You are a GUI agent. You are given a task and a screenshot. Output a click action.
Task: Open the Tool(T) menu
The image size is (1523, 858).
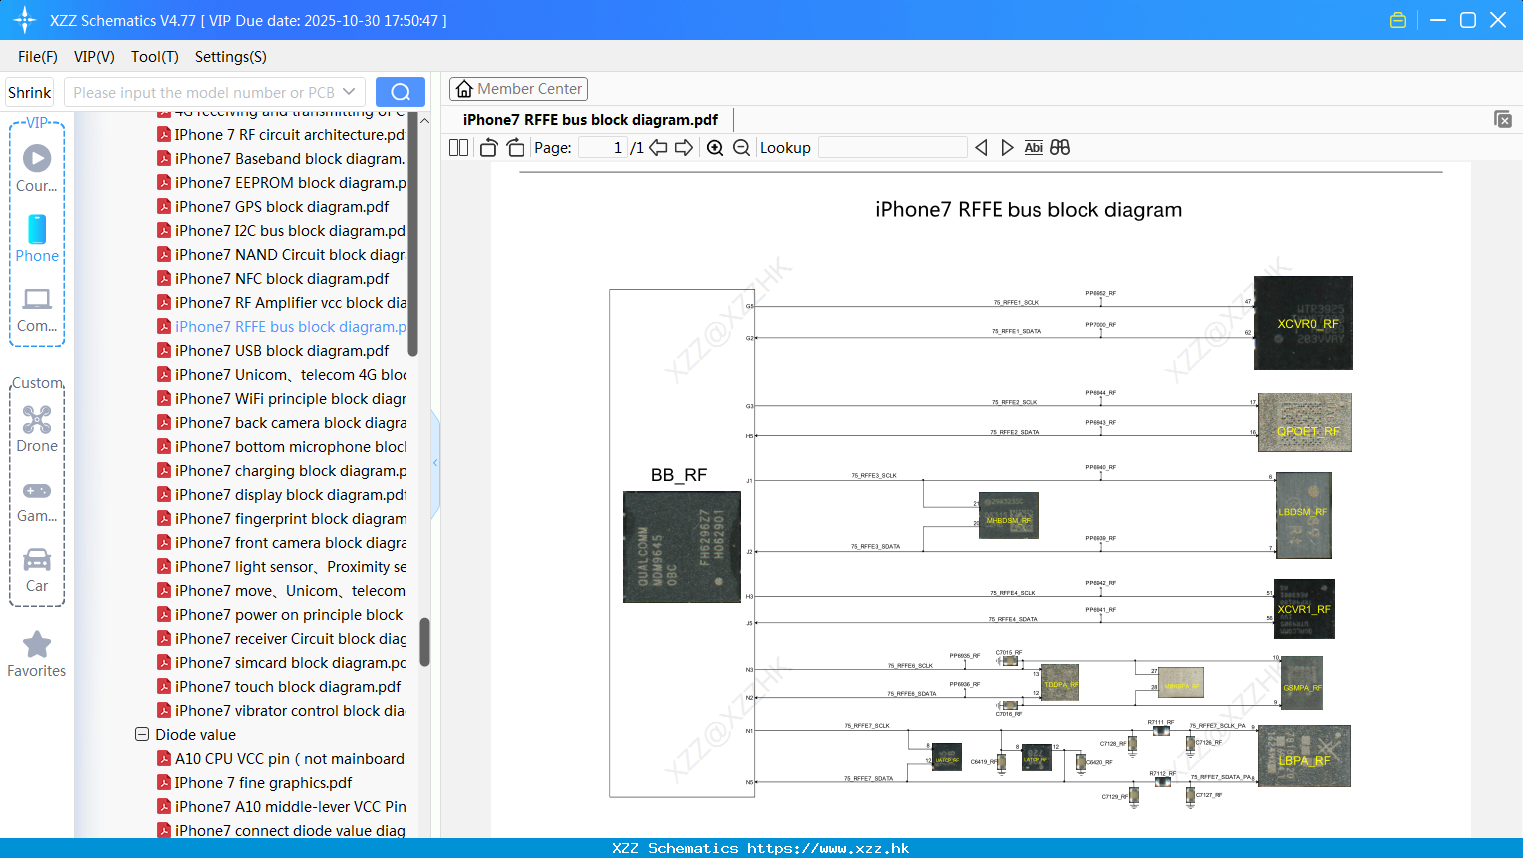coord(155,57)
